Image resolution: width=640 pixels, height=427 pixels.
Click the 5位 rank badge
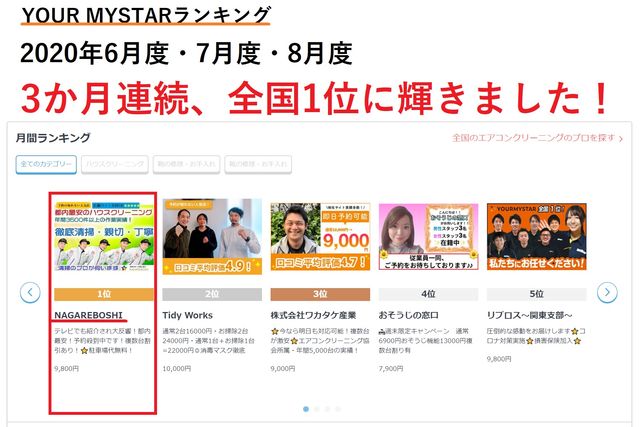tap(536, 294)
